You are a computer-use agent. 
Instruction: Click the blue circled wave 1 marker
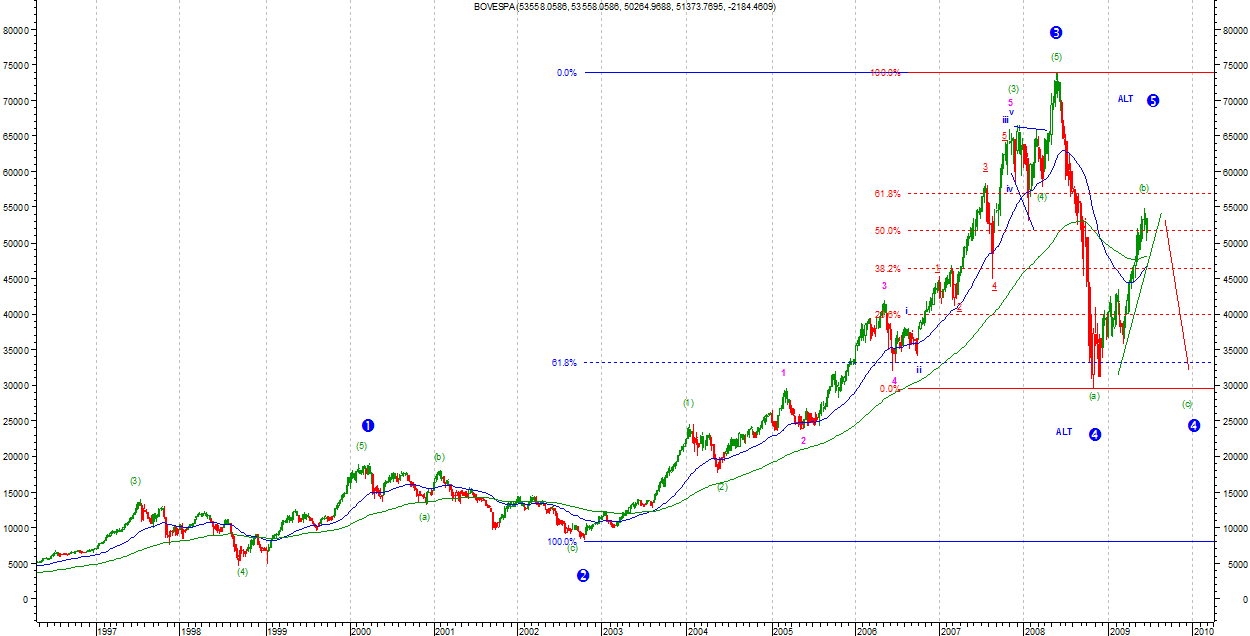coord(367,426)
